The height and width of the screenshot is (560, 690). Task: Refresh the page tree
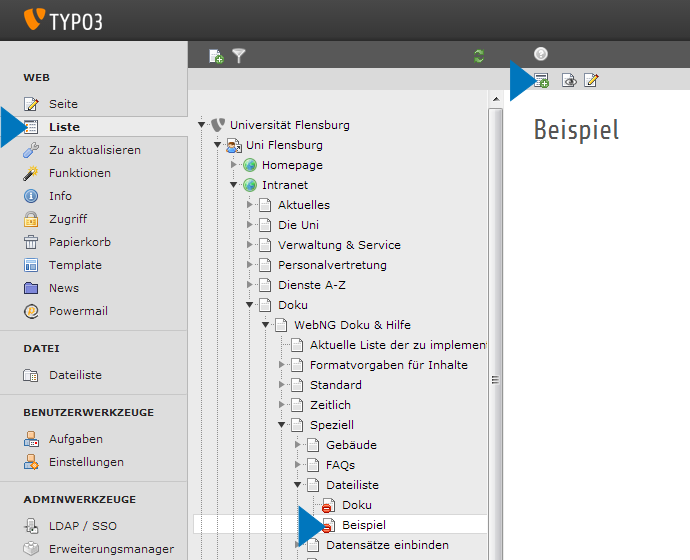point(478,56)
